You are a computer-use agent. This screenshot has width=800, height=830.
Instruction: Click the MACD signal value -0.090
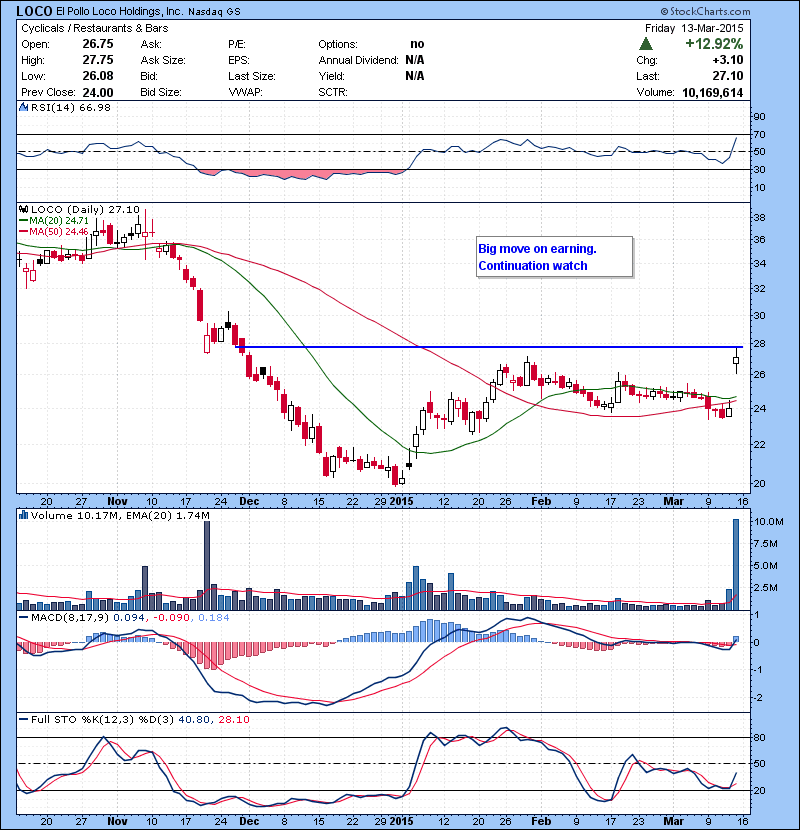click(x=172, y=617)
